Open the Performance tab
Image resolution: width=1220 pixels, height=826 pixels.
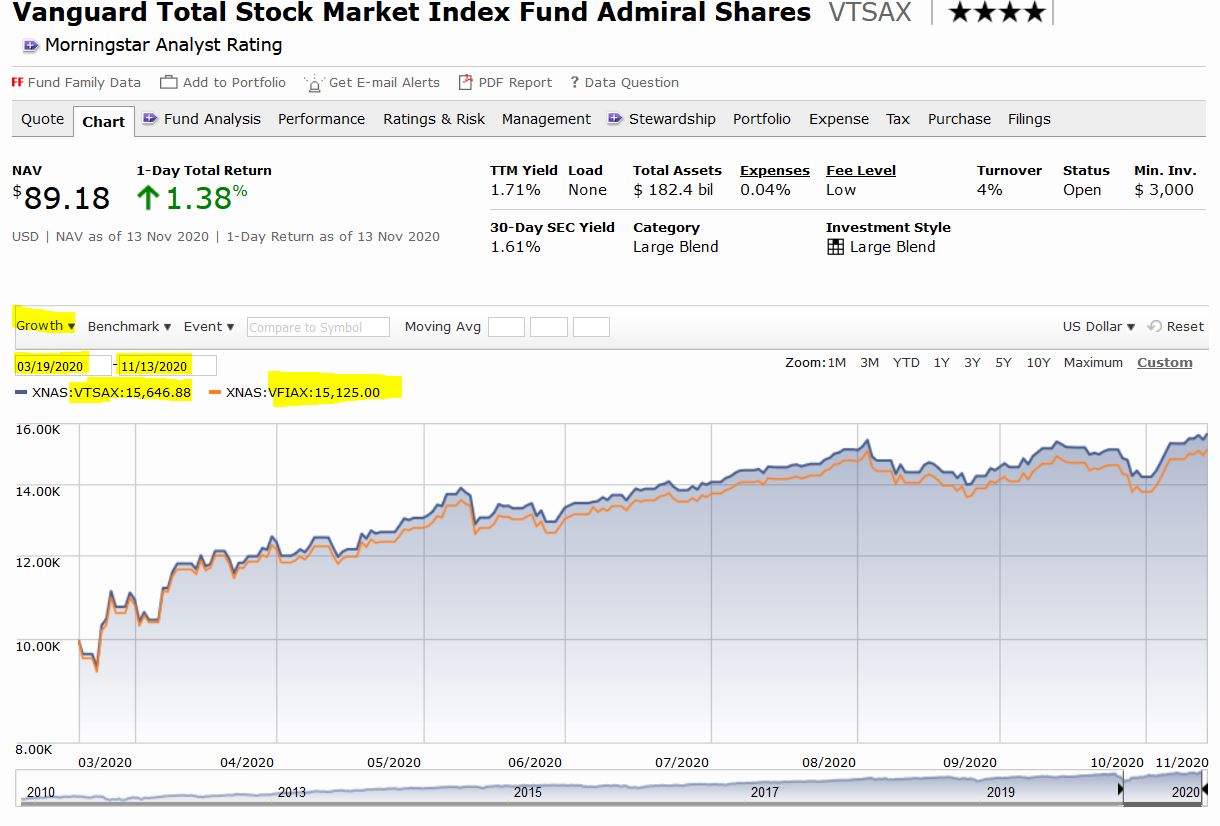tap(321, 119)
